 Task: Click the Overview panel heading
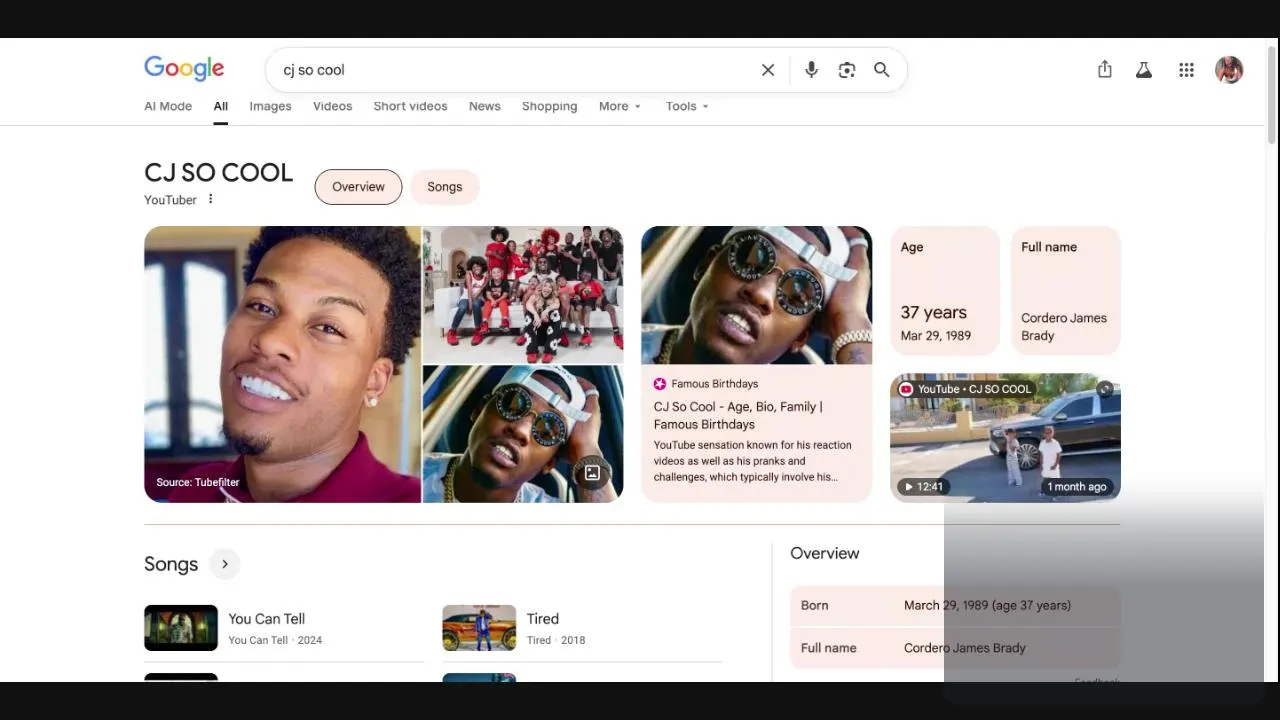tap(825, 553)
